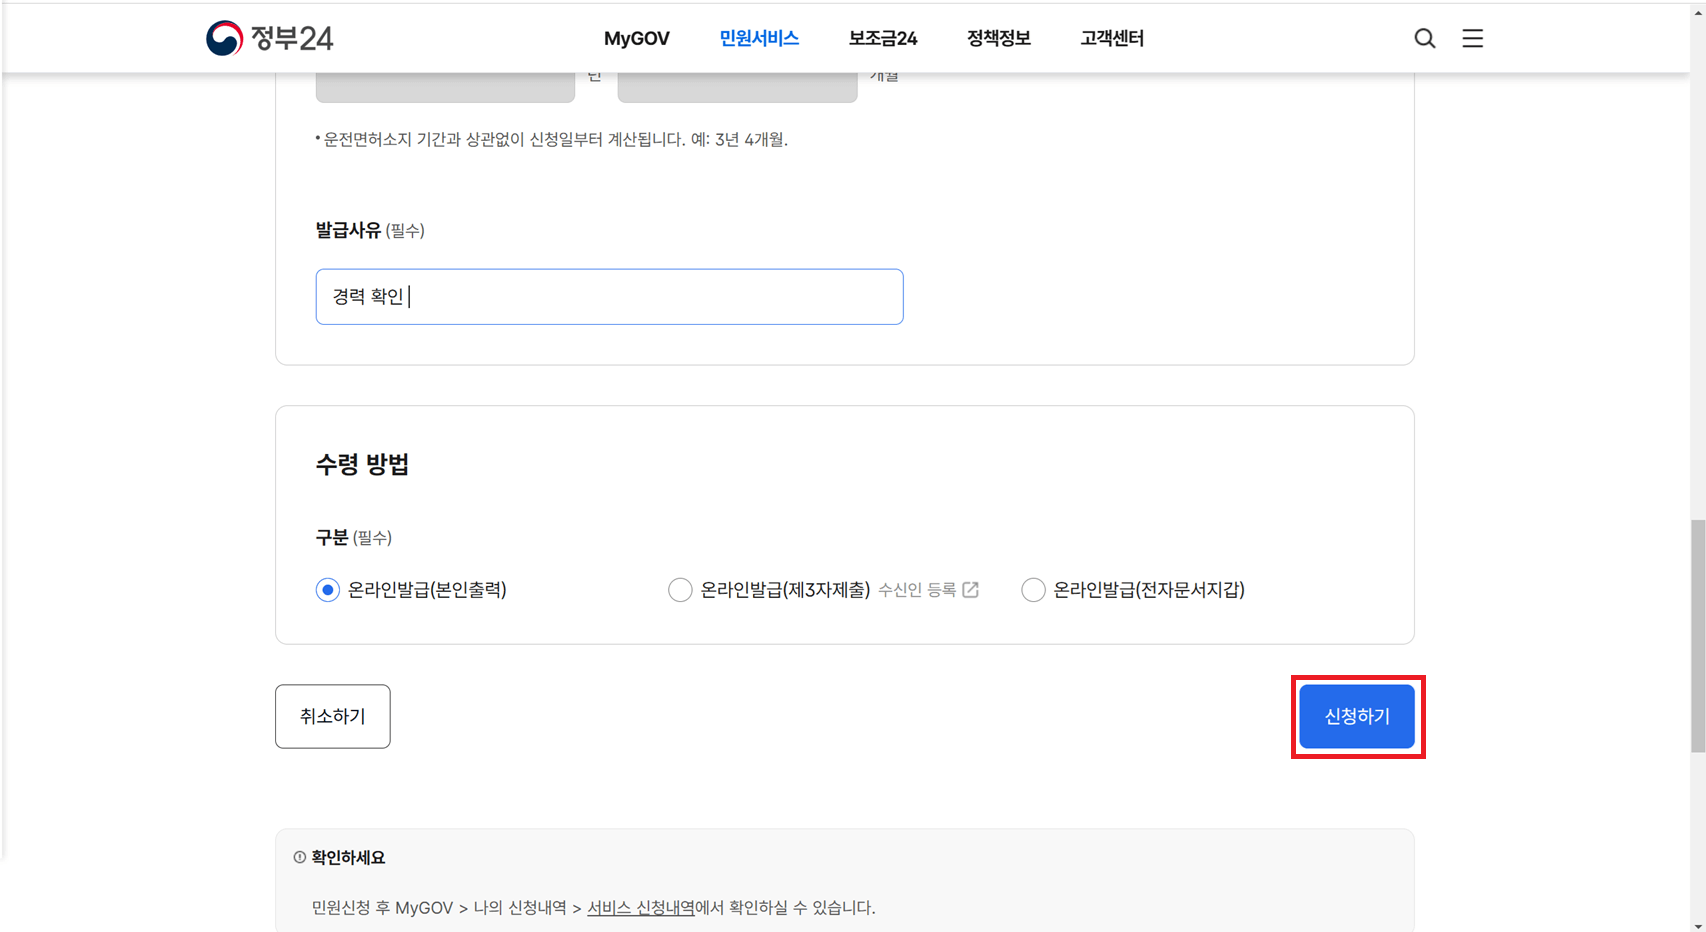This screenshot has width=1706, height=932.
Task: Click the page vertical scrollbar thumb
Action: [1698, 636]
